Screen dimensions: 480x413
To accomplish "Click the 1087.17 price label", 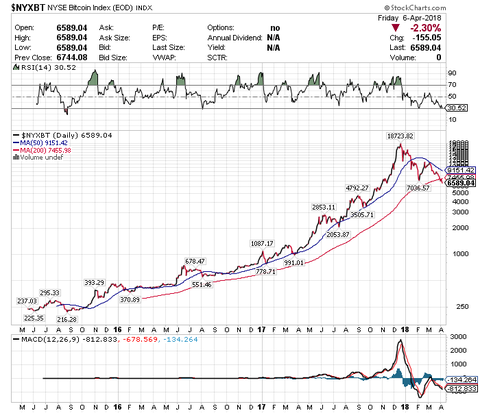I will (262, 244).
